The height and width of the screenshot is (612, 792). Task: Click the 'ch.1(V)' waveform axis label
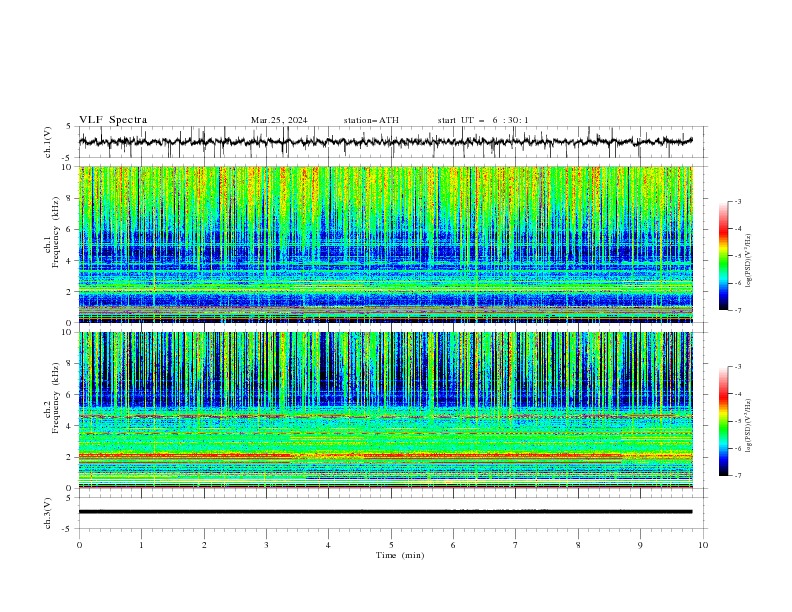(48, 142)
